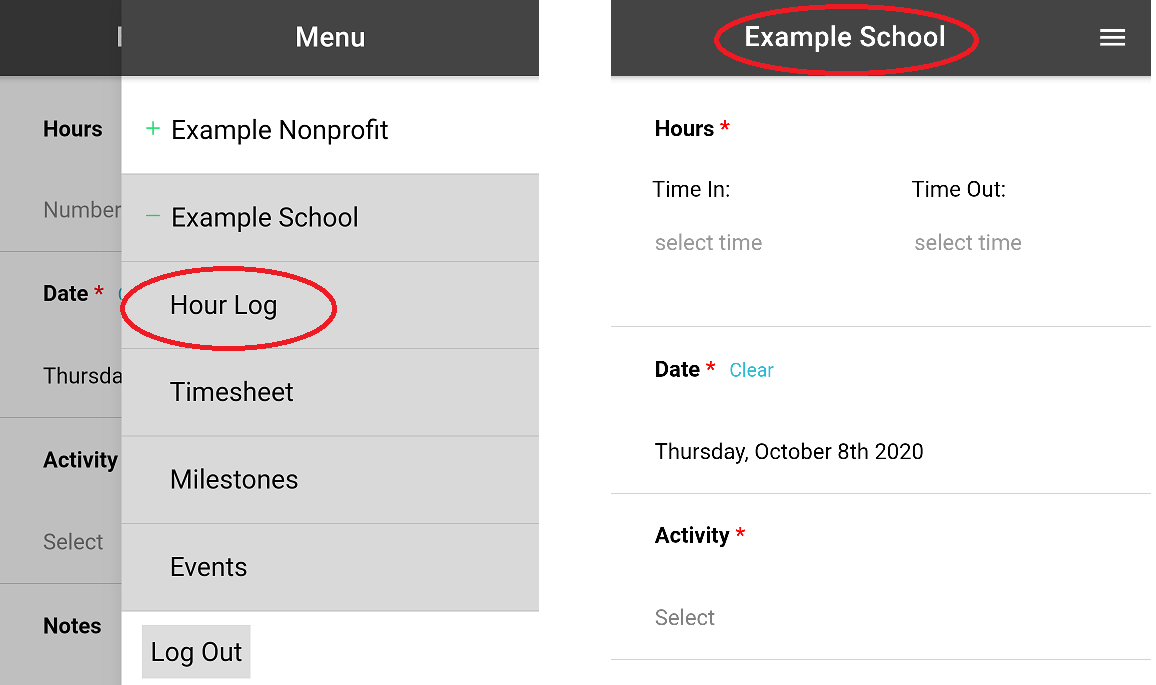Open the Thursday, October 8th 2020 date field
This screenshot has height=685, width=1156.
pos(788,451)
